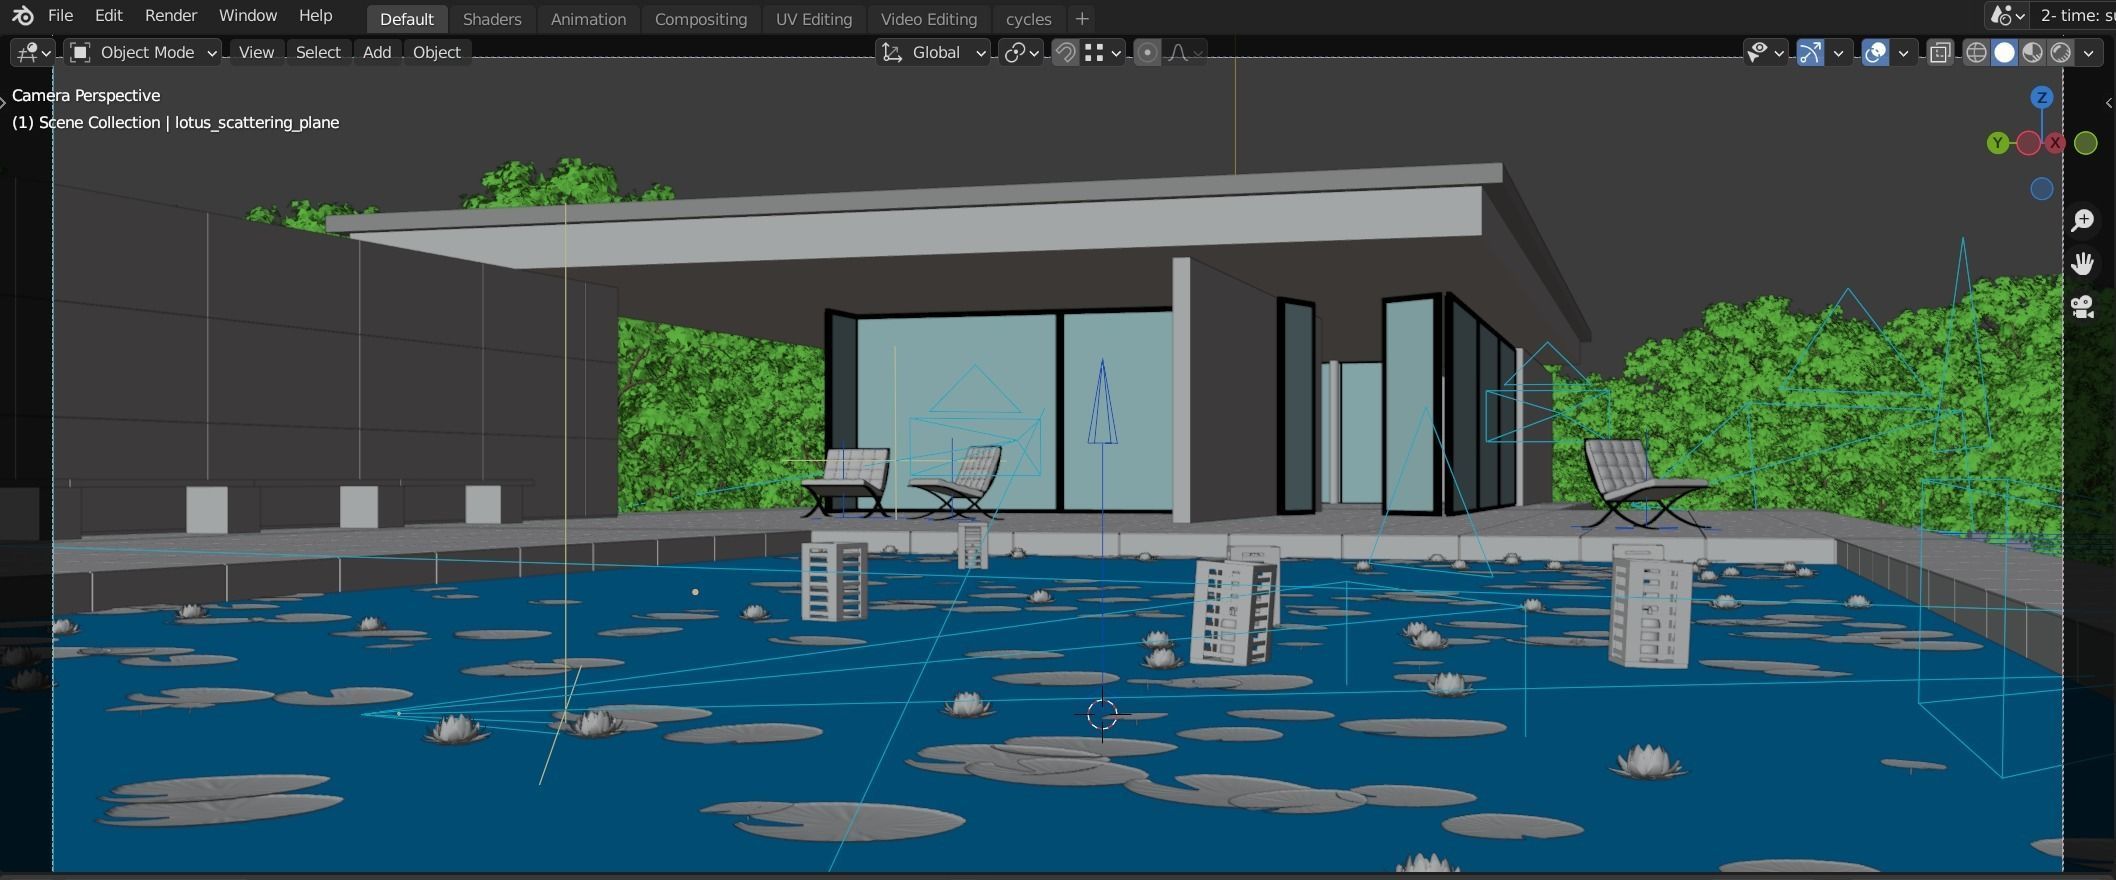Open the Help menu
2116x880 pixels.
315,16
